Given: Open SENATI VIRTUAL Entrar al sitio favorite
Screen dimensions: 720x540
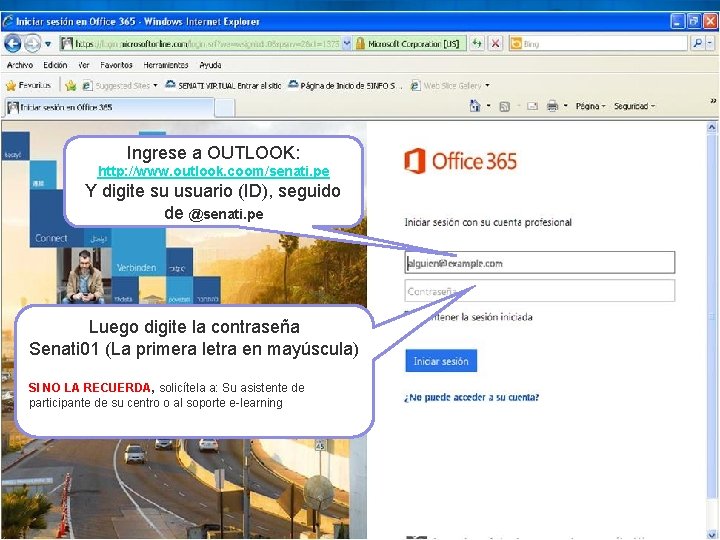Looking at the screenshot, I should (223, 85).
